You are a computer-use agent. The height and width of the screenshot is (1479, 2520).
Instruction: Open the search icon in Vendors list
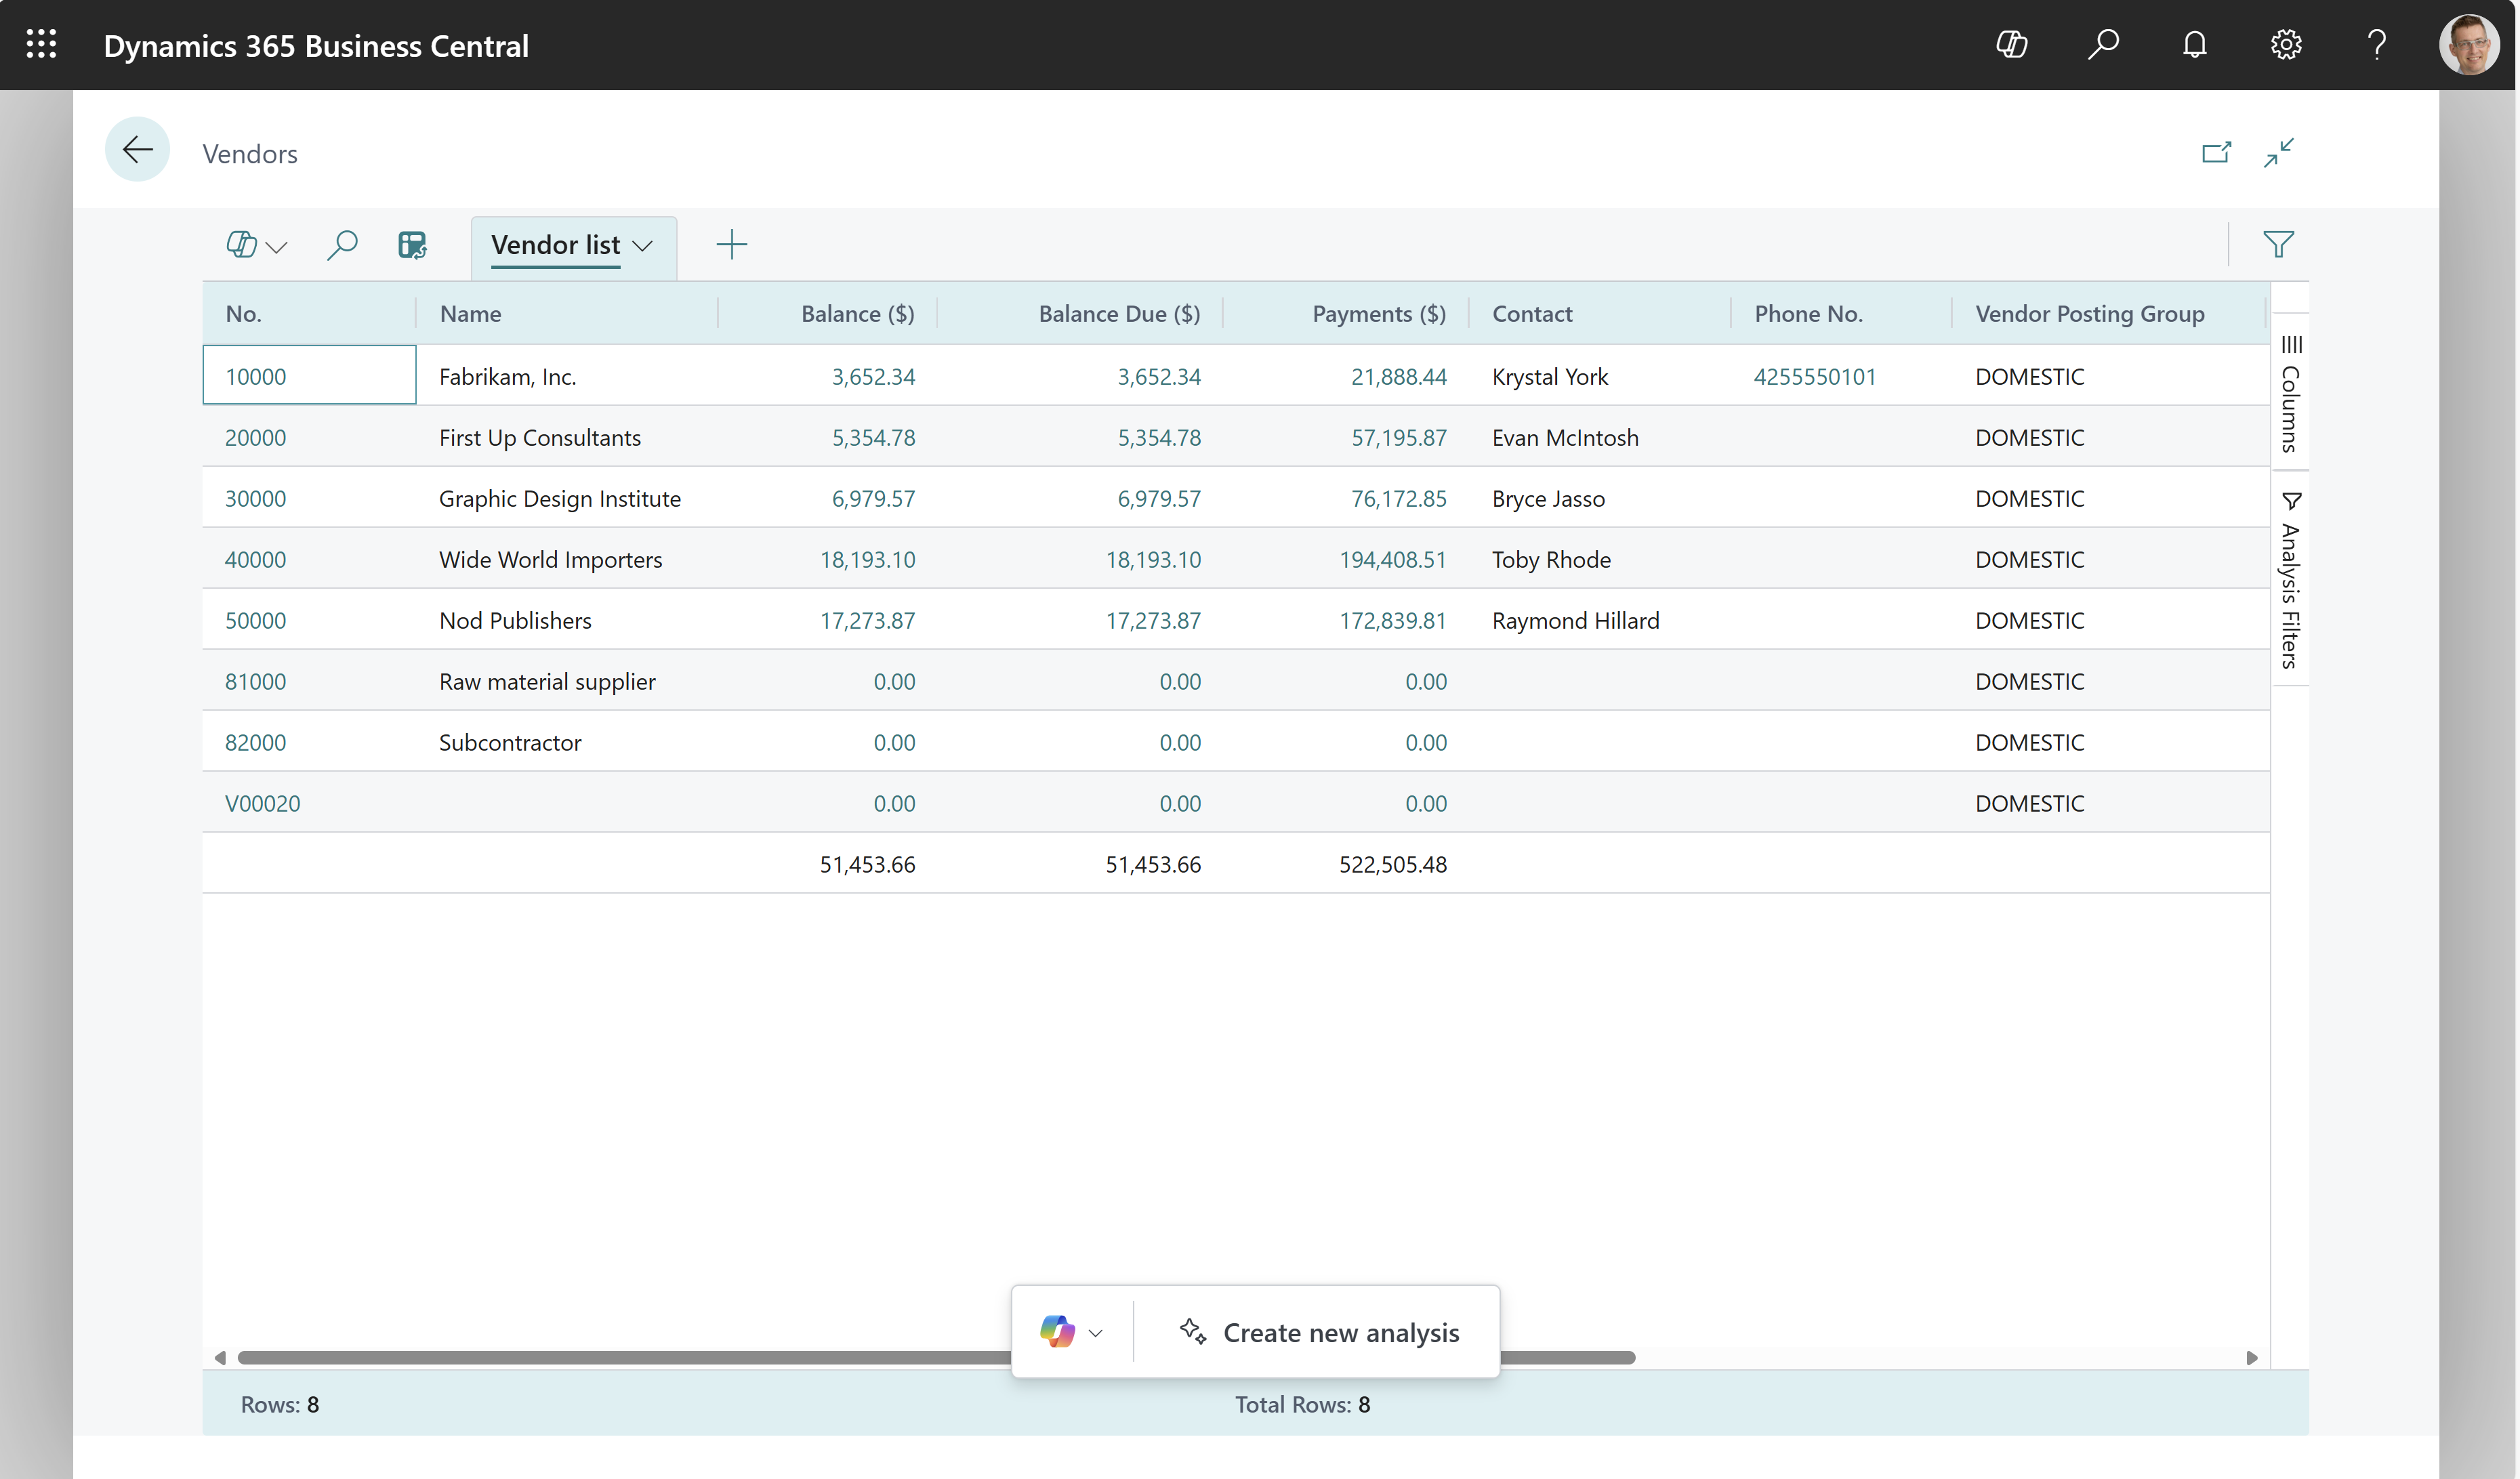(344, 245)
